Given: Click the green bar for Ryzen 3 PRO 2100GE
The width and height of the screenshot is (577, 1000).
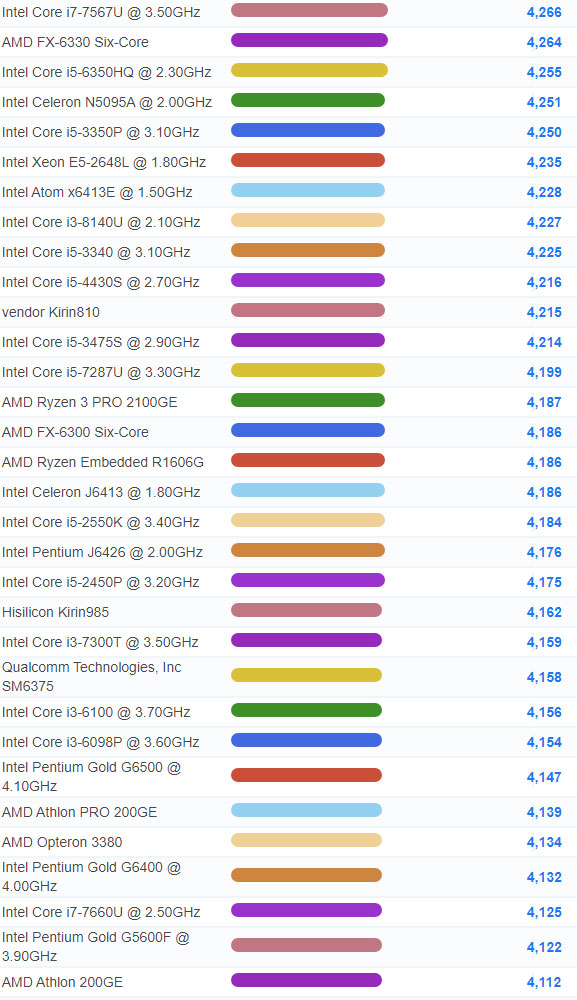Looking at the screenshot, I should pos(308,400).
